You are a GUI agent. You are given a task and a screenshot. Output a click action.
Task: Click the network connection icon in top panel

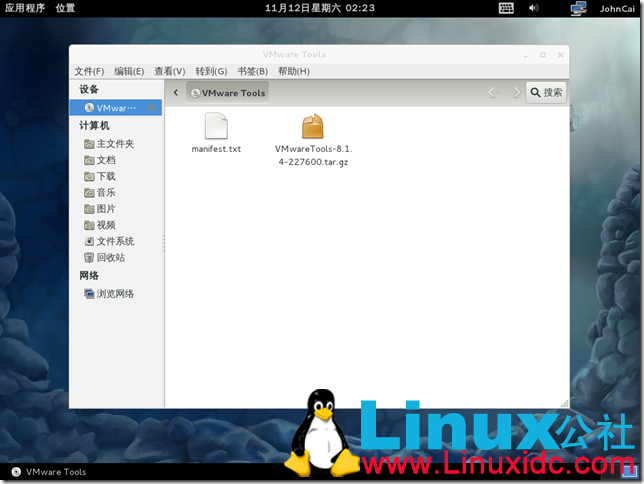tap(578, 8)
